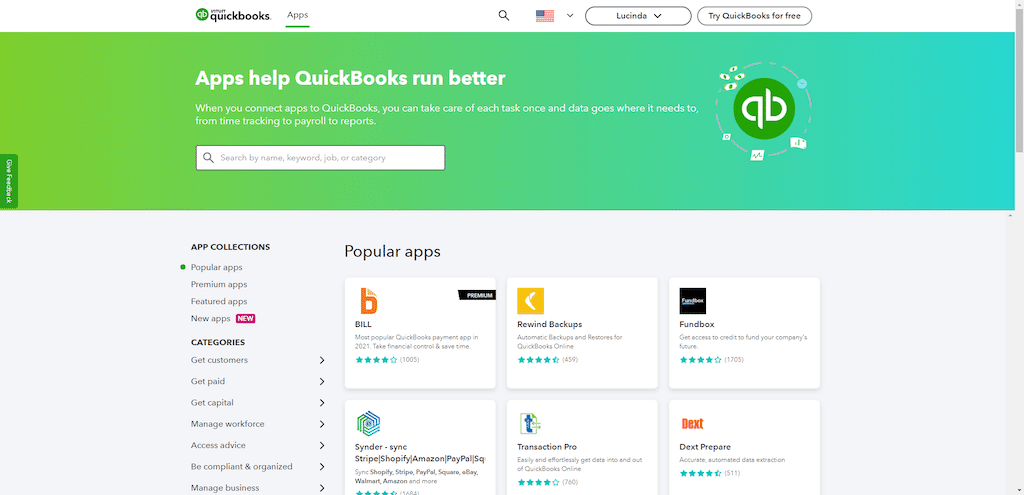The height and width of the screenshot is (495, 1024).
Task: Click the QuickBooks logo in header
Action: coord(232,15)
